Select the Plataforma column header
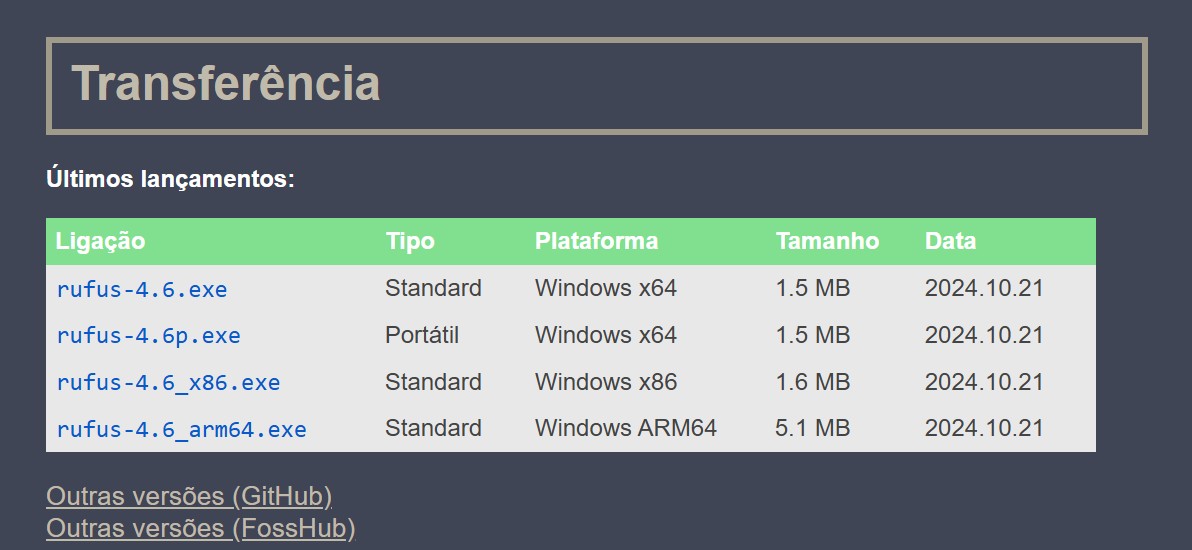1192x550 pixels. [x=596, y=241]
